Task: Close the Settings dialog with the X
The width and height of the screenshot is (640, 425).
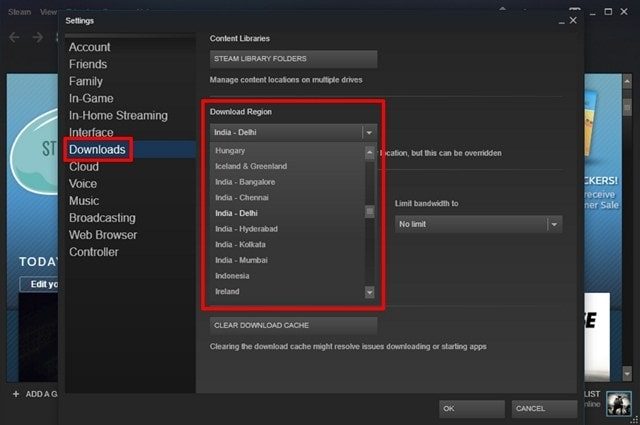Action: [573, 20]
